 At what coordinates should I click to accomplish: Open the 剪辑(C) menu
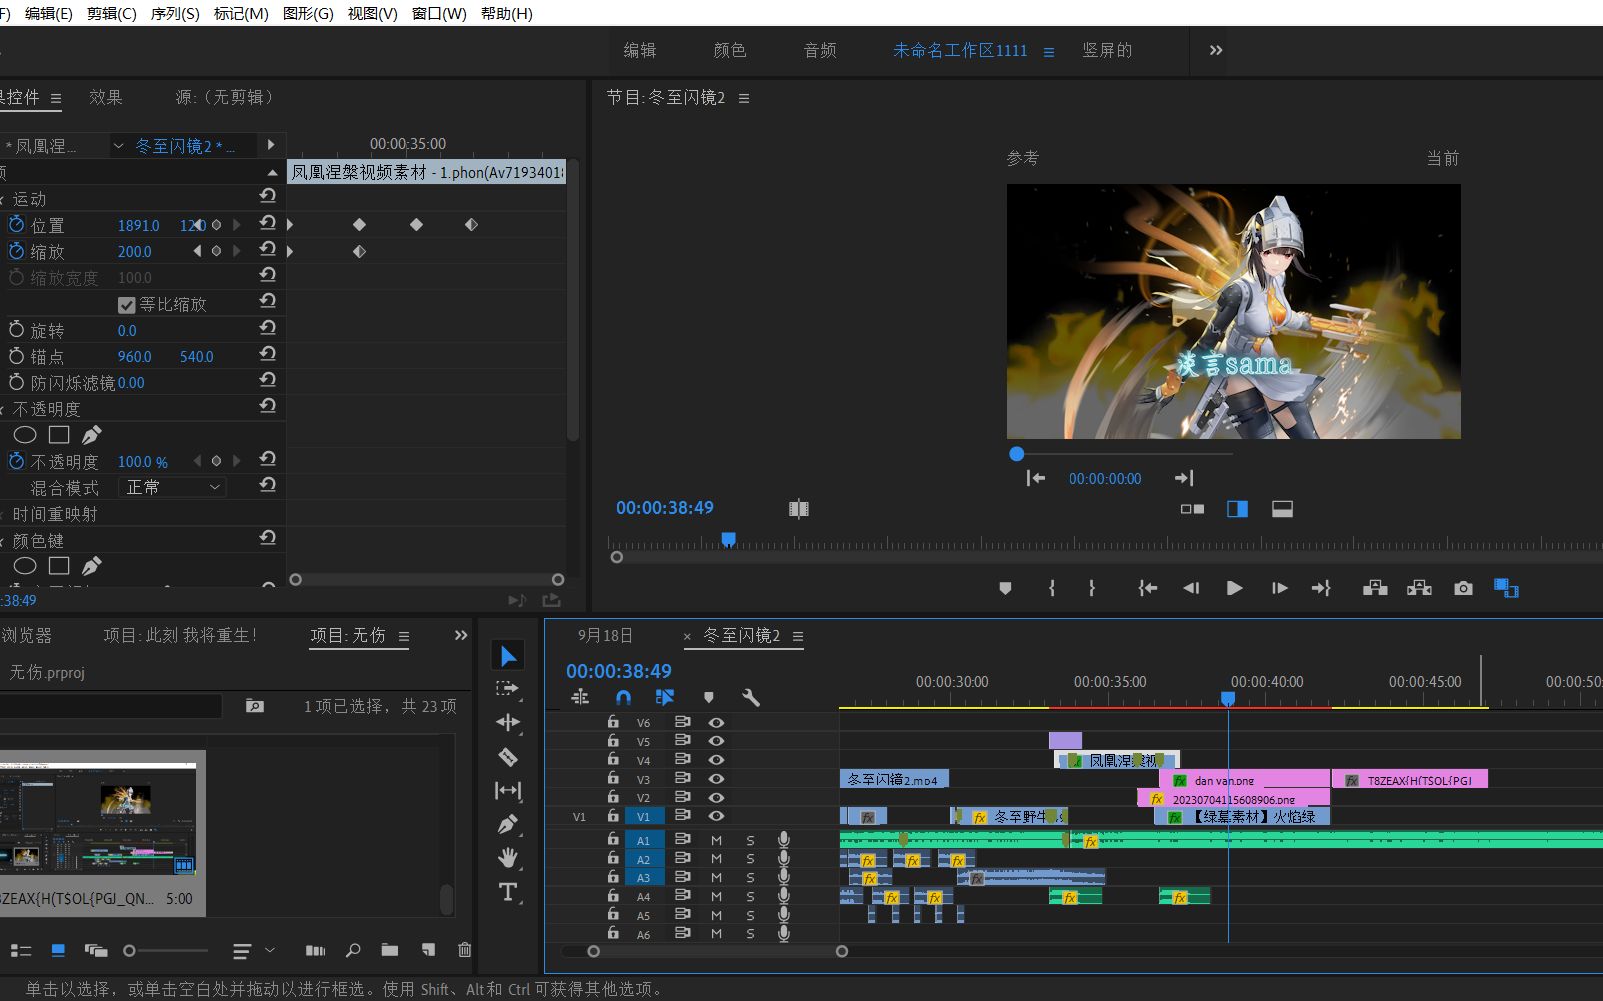111,14
